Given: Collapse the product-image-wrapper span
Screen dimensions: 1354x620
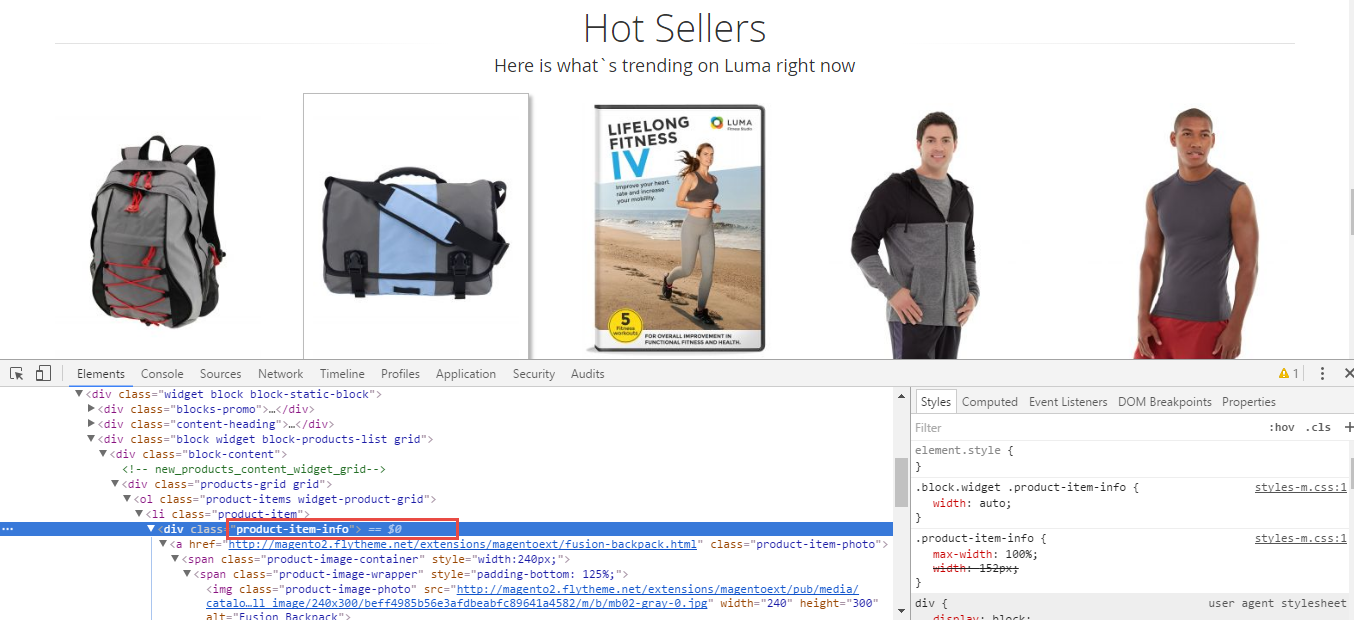Looking at the screenshot, I should 188,574.
